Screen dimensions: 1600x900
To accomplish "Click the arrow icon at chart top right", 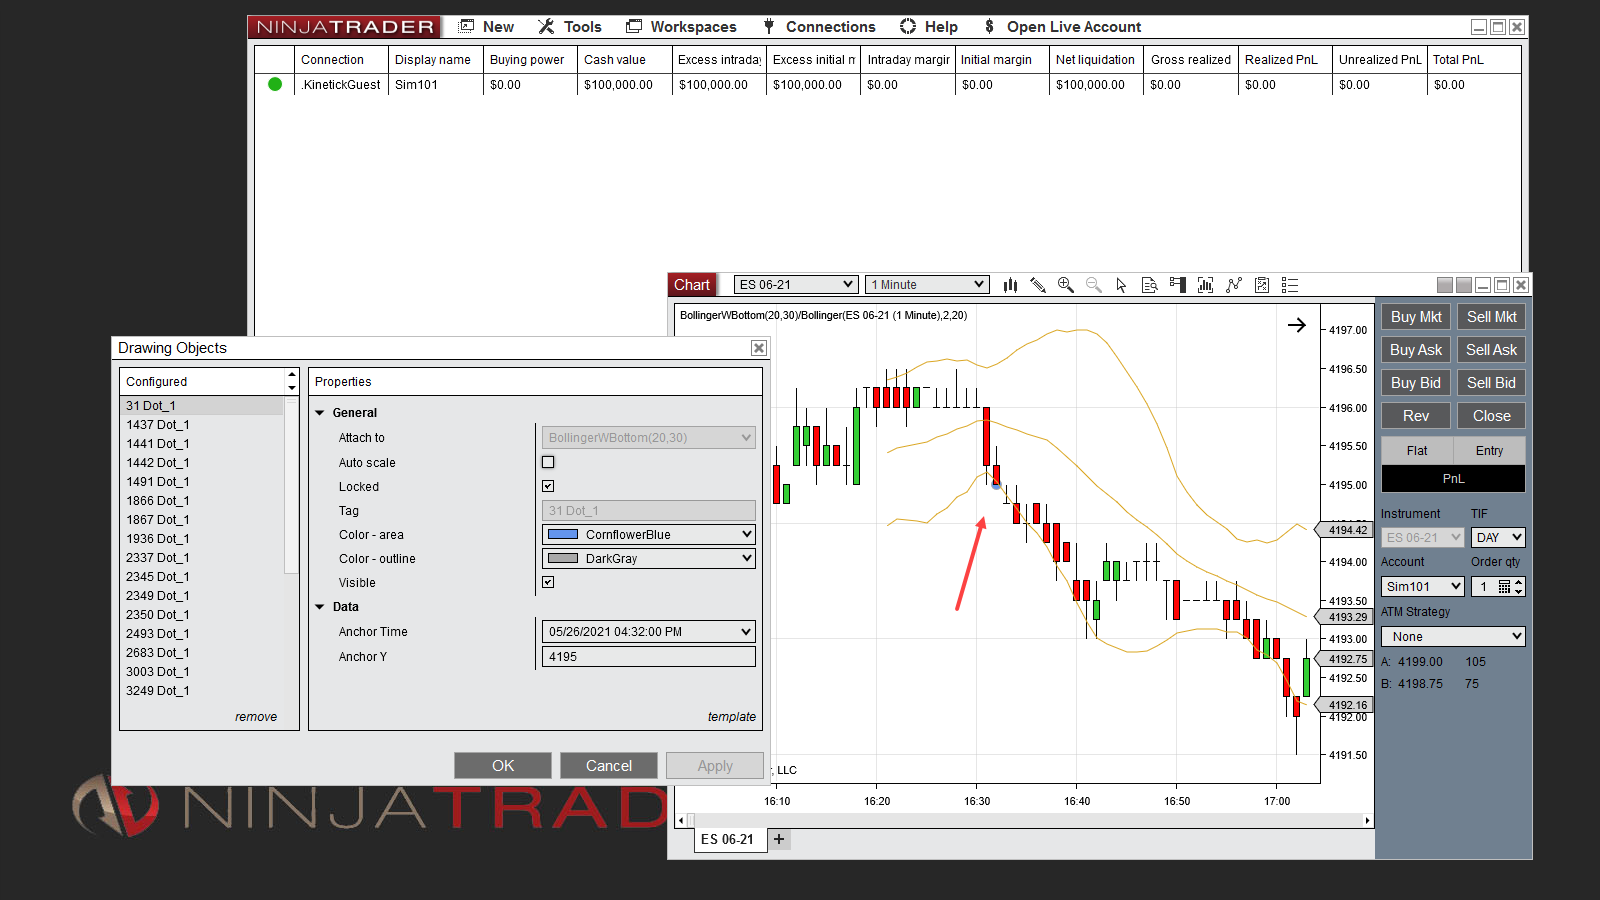I will tap(1297, 325).
